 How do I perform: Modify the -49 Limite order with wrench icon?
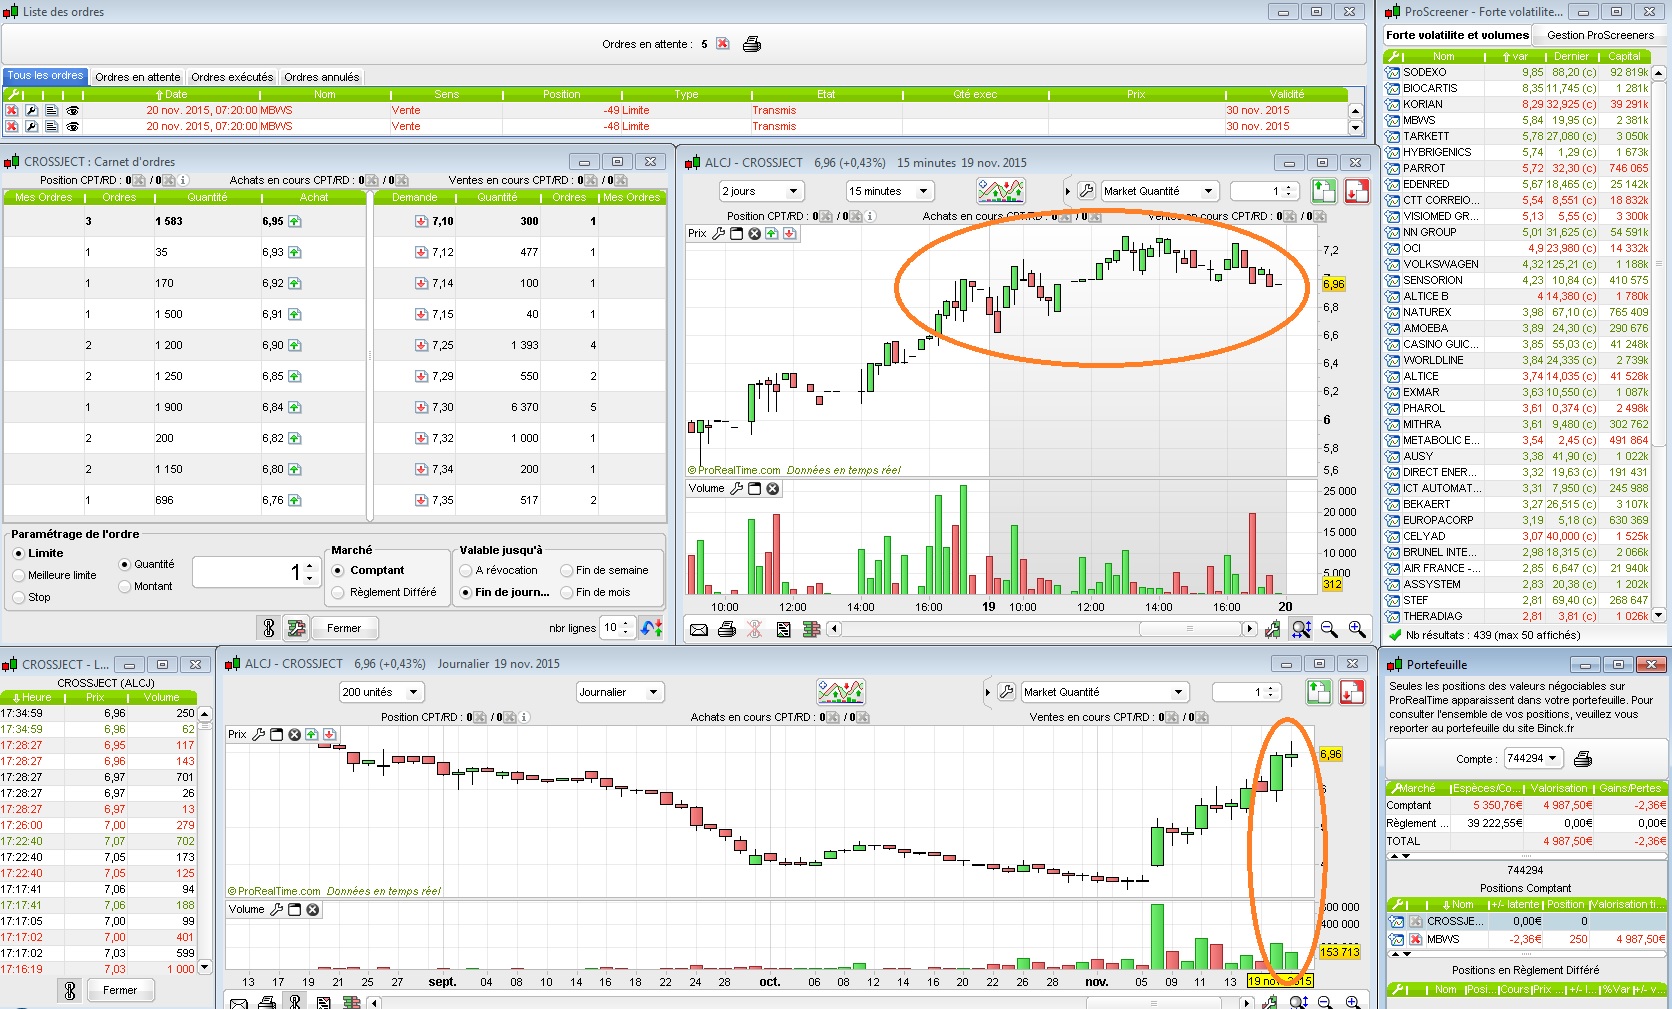point(32,111)
